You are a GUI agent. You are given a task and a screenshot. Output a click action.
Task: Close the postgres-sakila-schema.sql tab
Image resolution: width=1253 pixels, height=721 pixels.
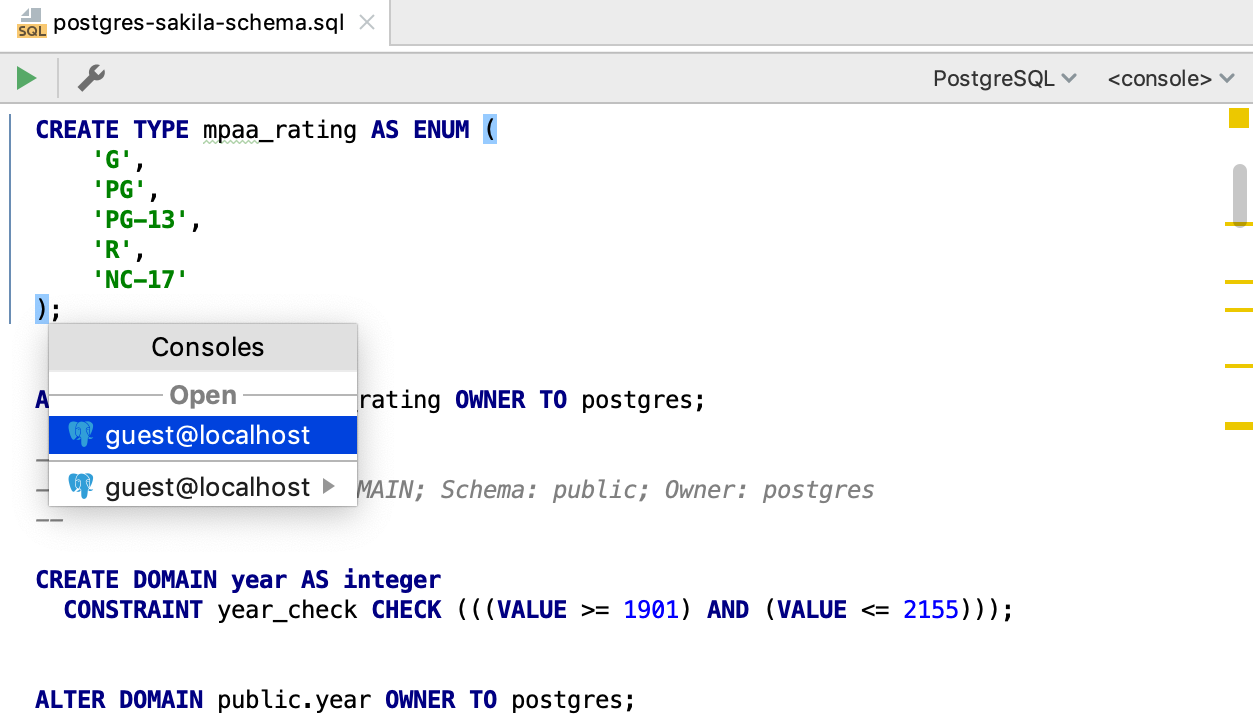tap(367, 22)
